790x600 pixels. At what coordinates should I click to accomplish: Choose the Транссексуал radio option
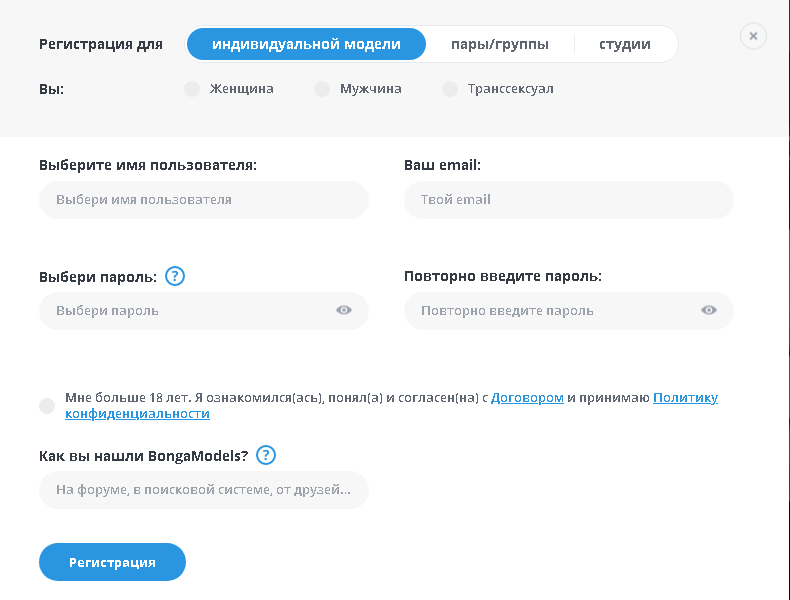coord(450,89)
